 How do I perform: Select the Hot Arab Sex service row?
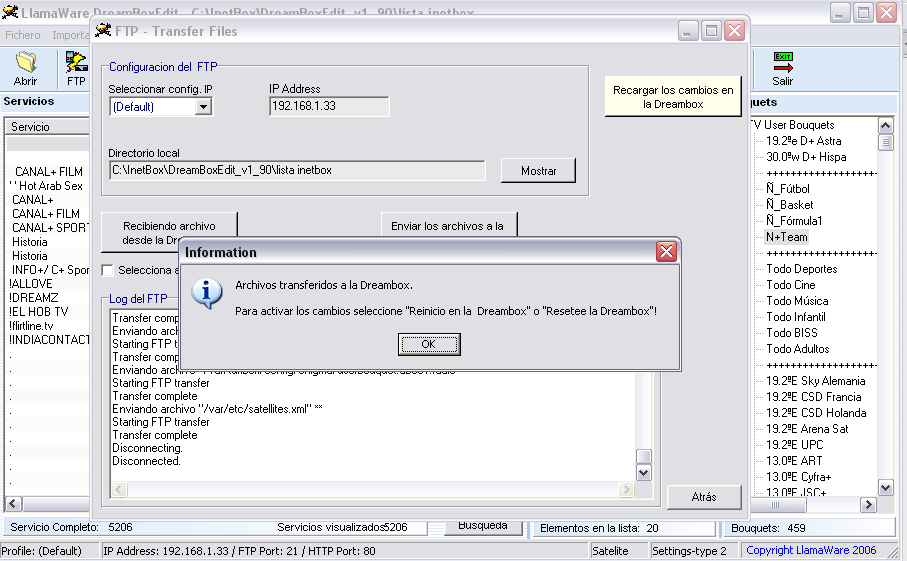tap(46, 186)
